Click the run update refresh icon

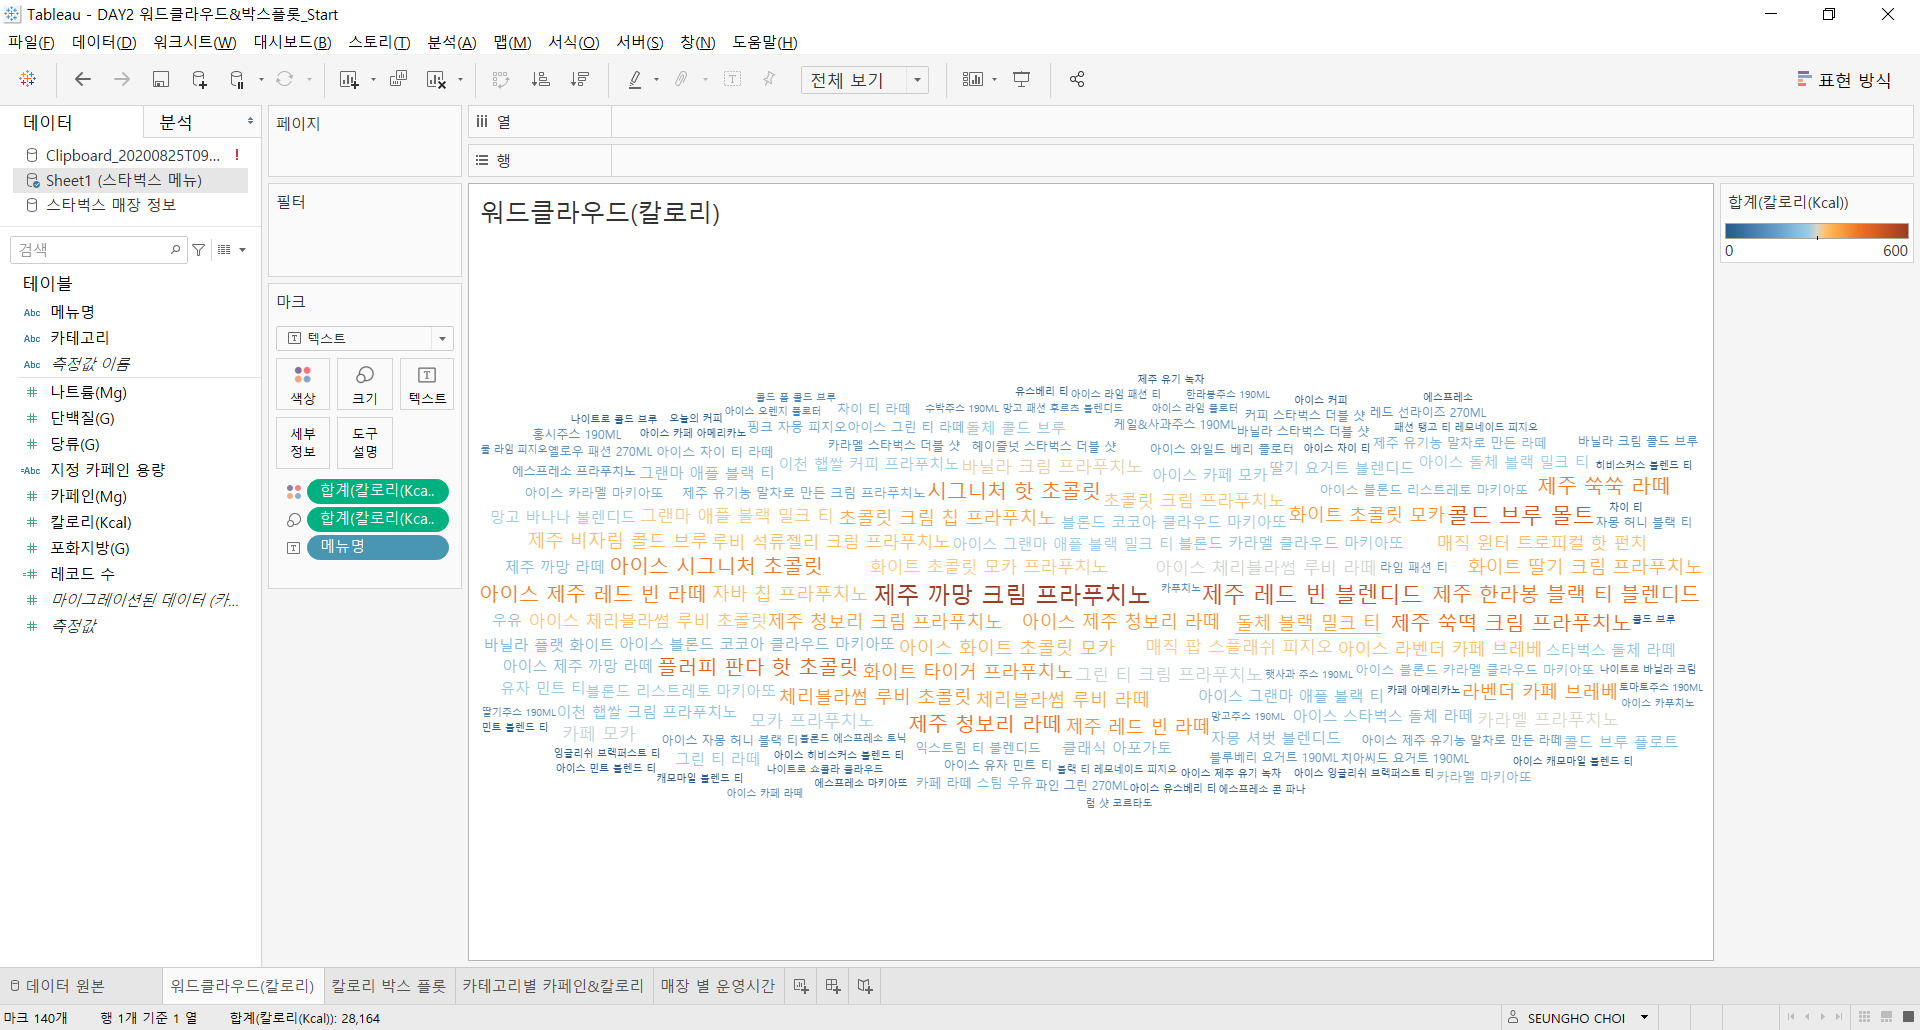tap(285, 79)
